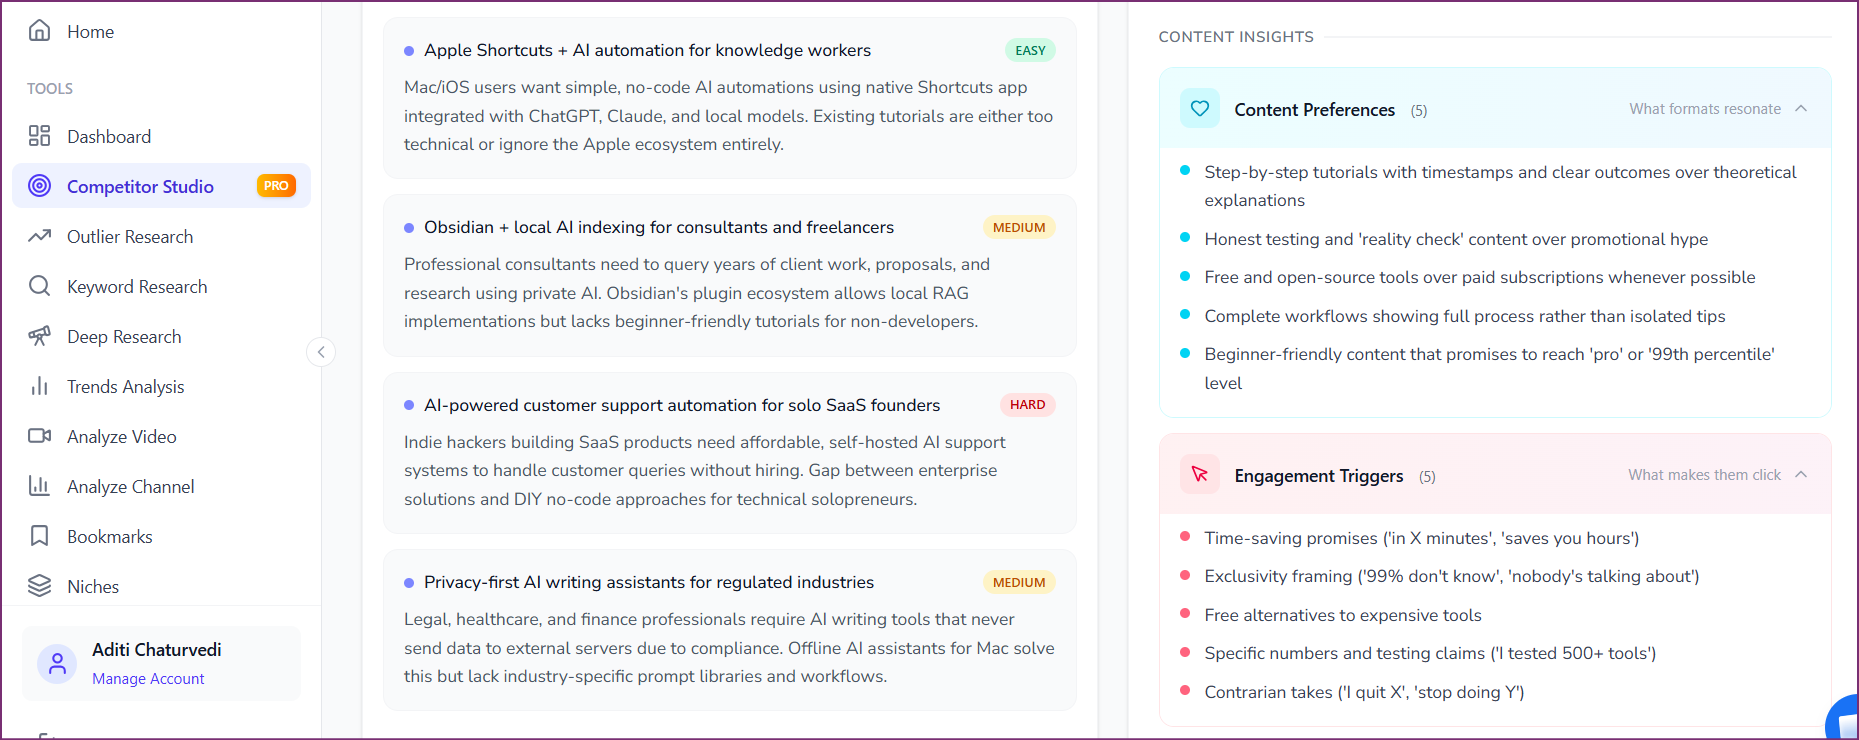Open Competitor Studio menu item
The height and width of the screenshot is (740, 1859).
point(140,186)
